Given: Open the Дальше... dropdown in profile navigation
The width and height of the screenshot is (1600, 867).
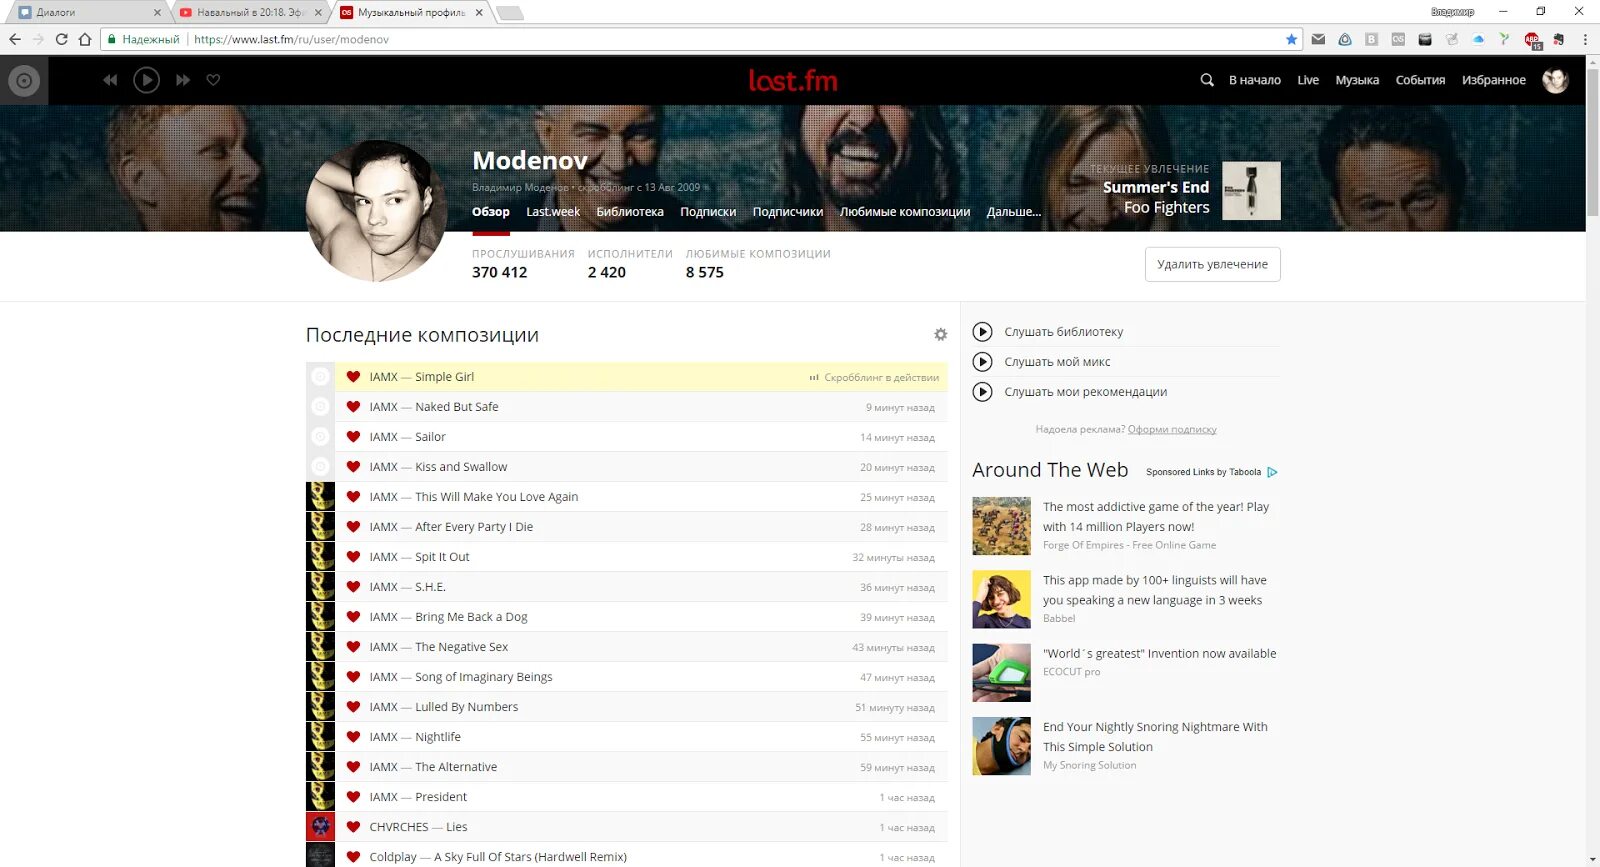Looking at the screenshot, I should coord(1014,212).
